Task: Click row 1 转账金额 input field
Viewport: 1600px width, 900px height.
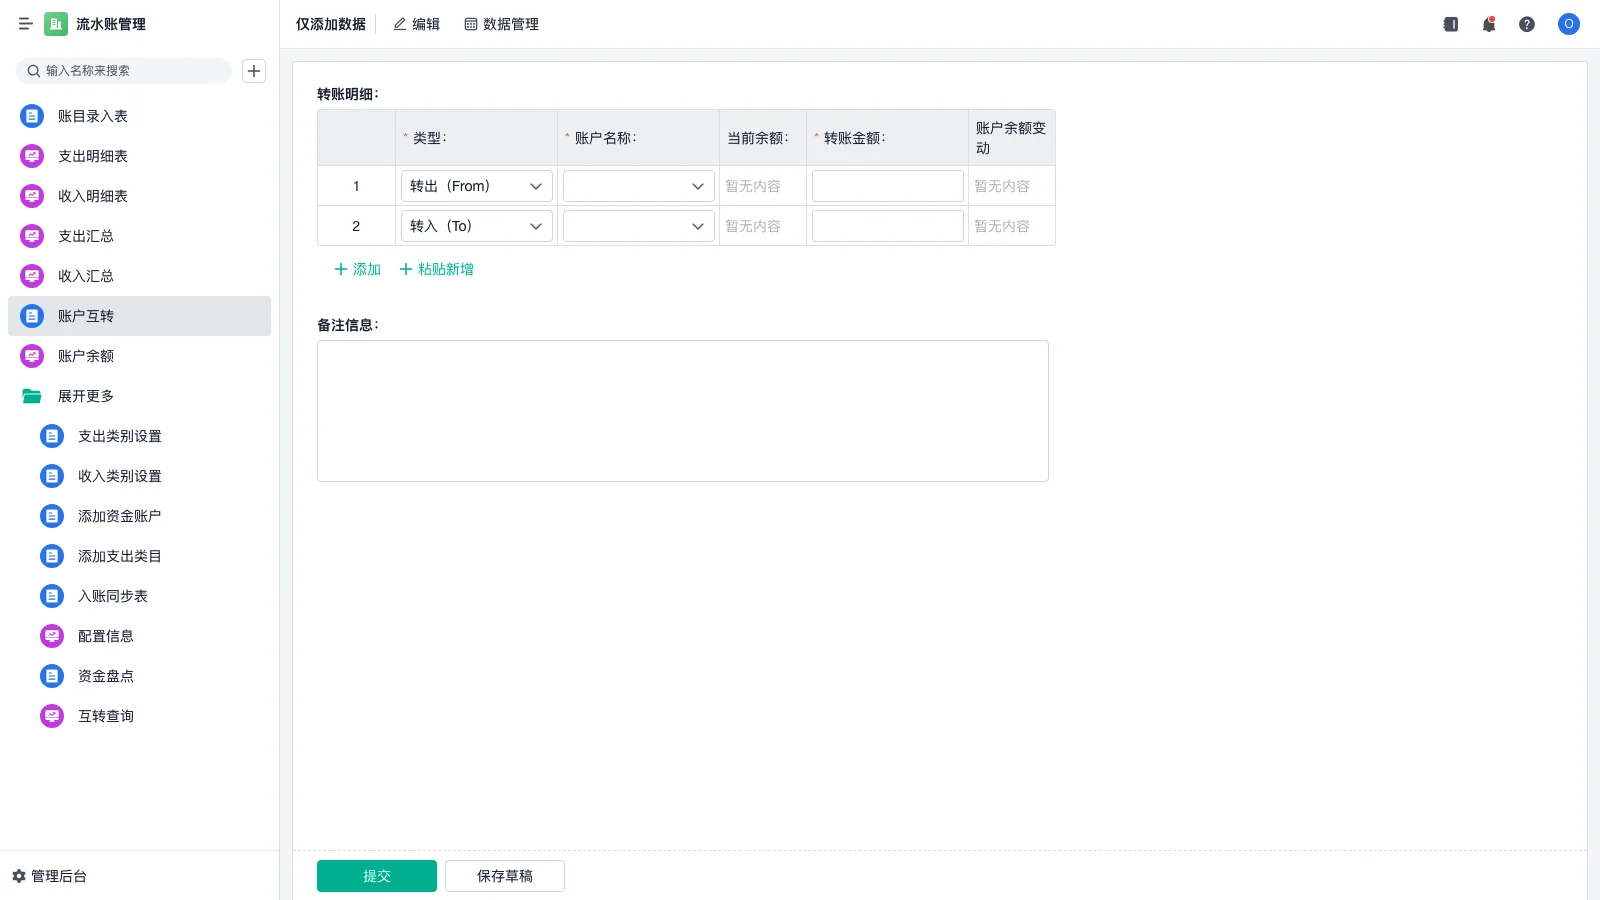Action: click(888, 186)
